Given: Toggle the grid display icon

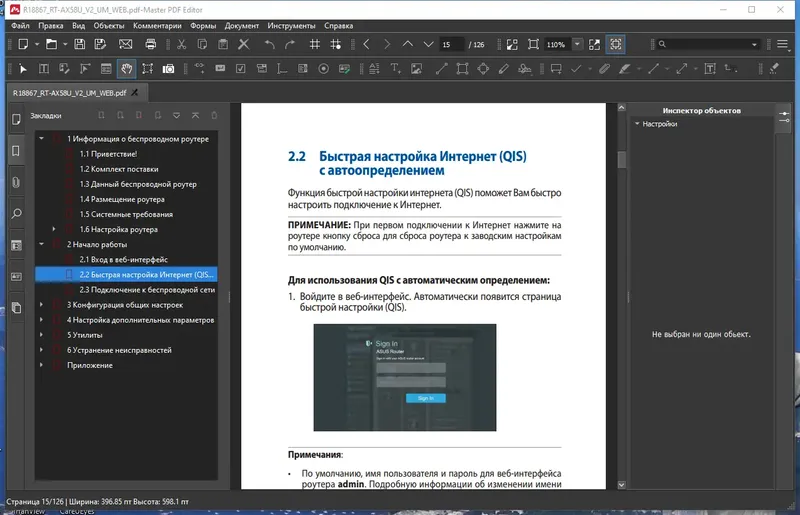Looking at the screenshot, I should [x=314, y=44].
